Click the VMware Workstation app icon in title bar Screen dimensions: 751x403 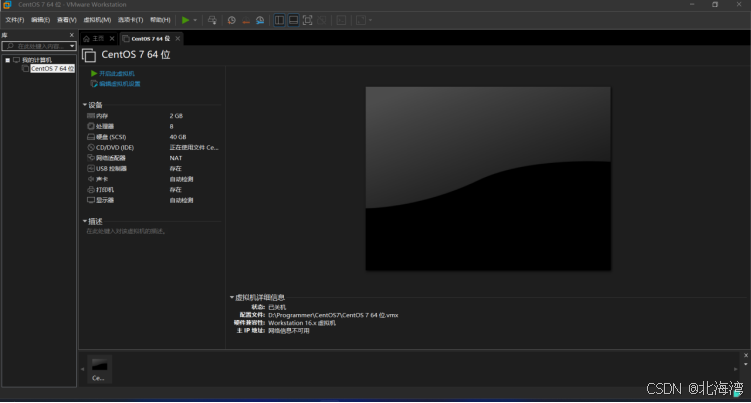(x=7, y=5)
